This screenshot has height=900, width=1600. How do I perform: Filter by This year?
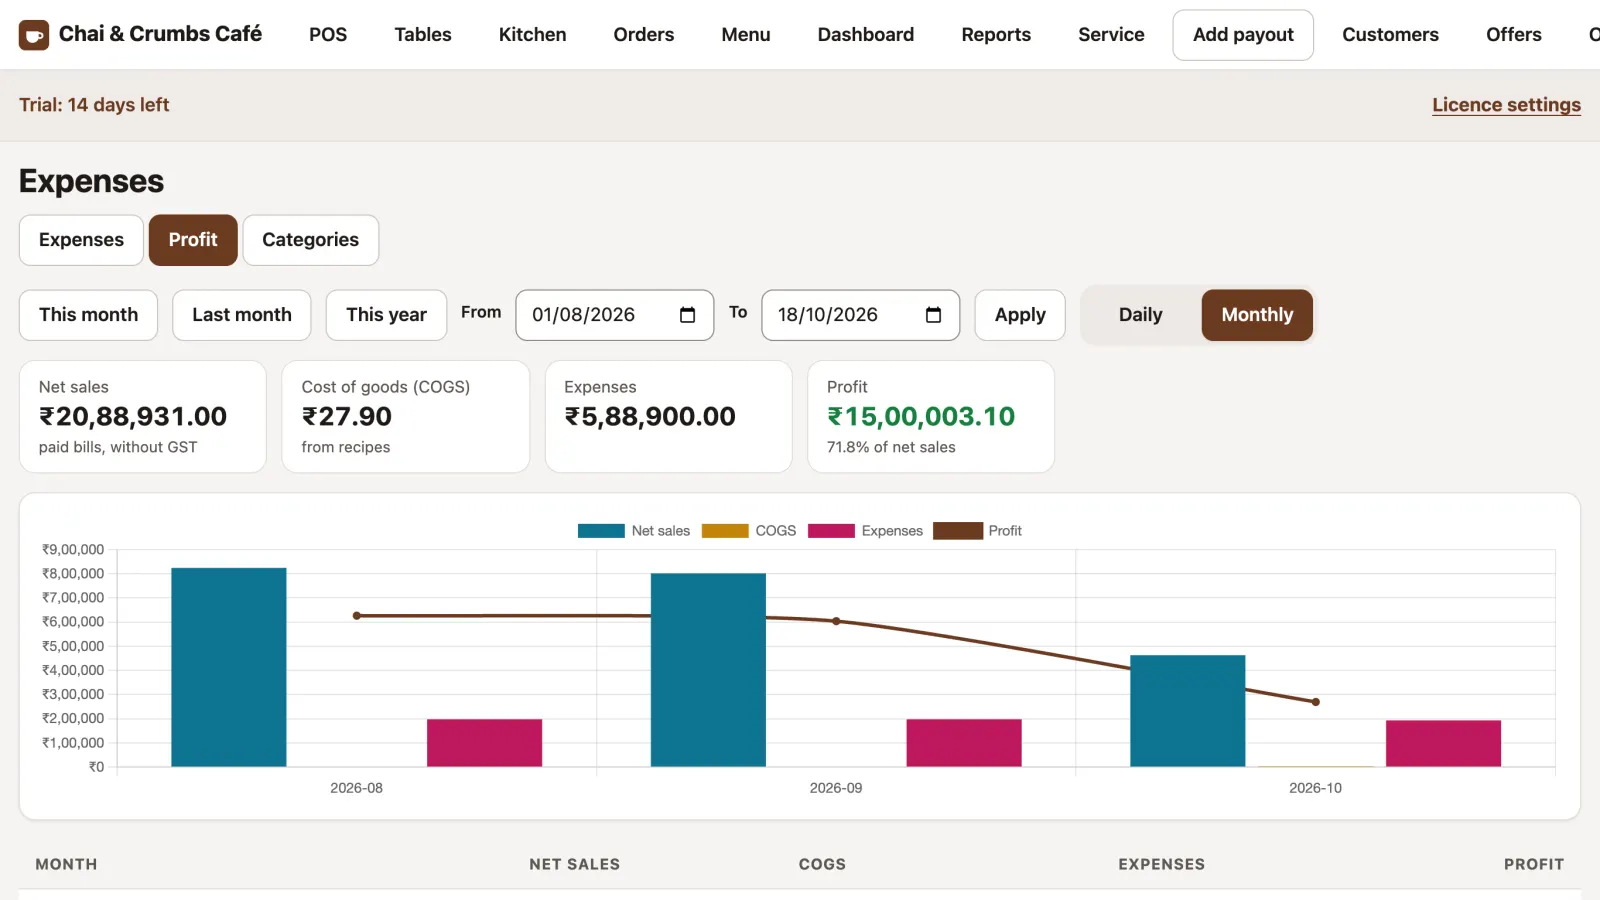coord(386,315)
